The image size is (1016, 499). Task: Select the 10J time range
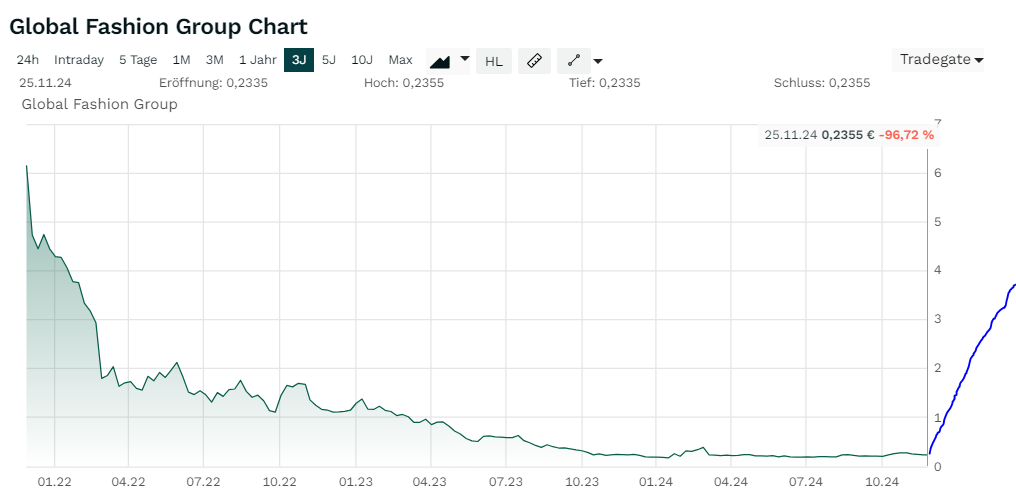point(362,60)
